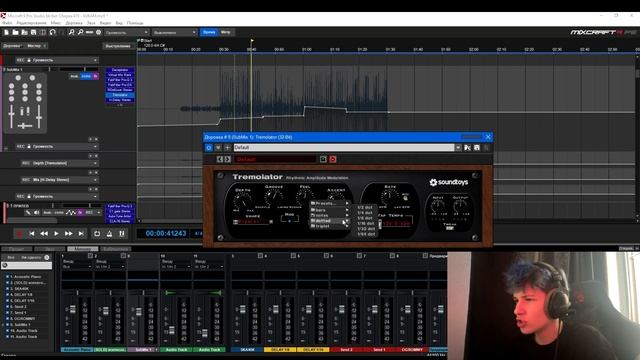Toggle solo on the SubMix 1 track
Screen dimensions: 640x360
(x=86, y=76)
